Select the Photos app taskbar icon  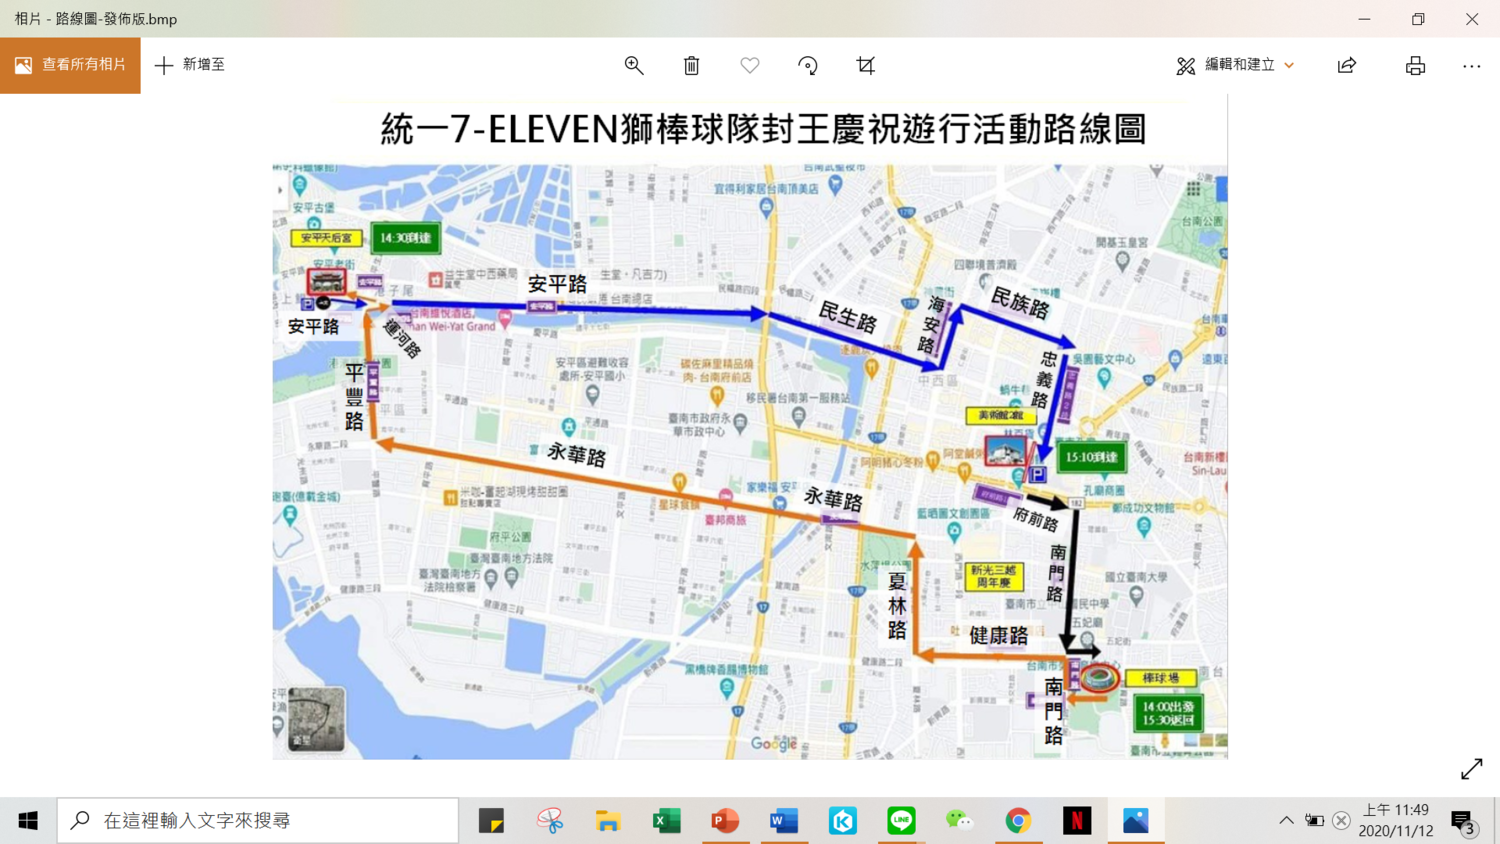1136,820
